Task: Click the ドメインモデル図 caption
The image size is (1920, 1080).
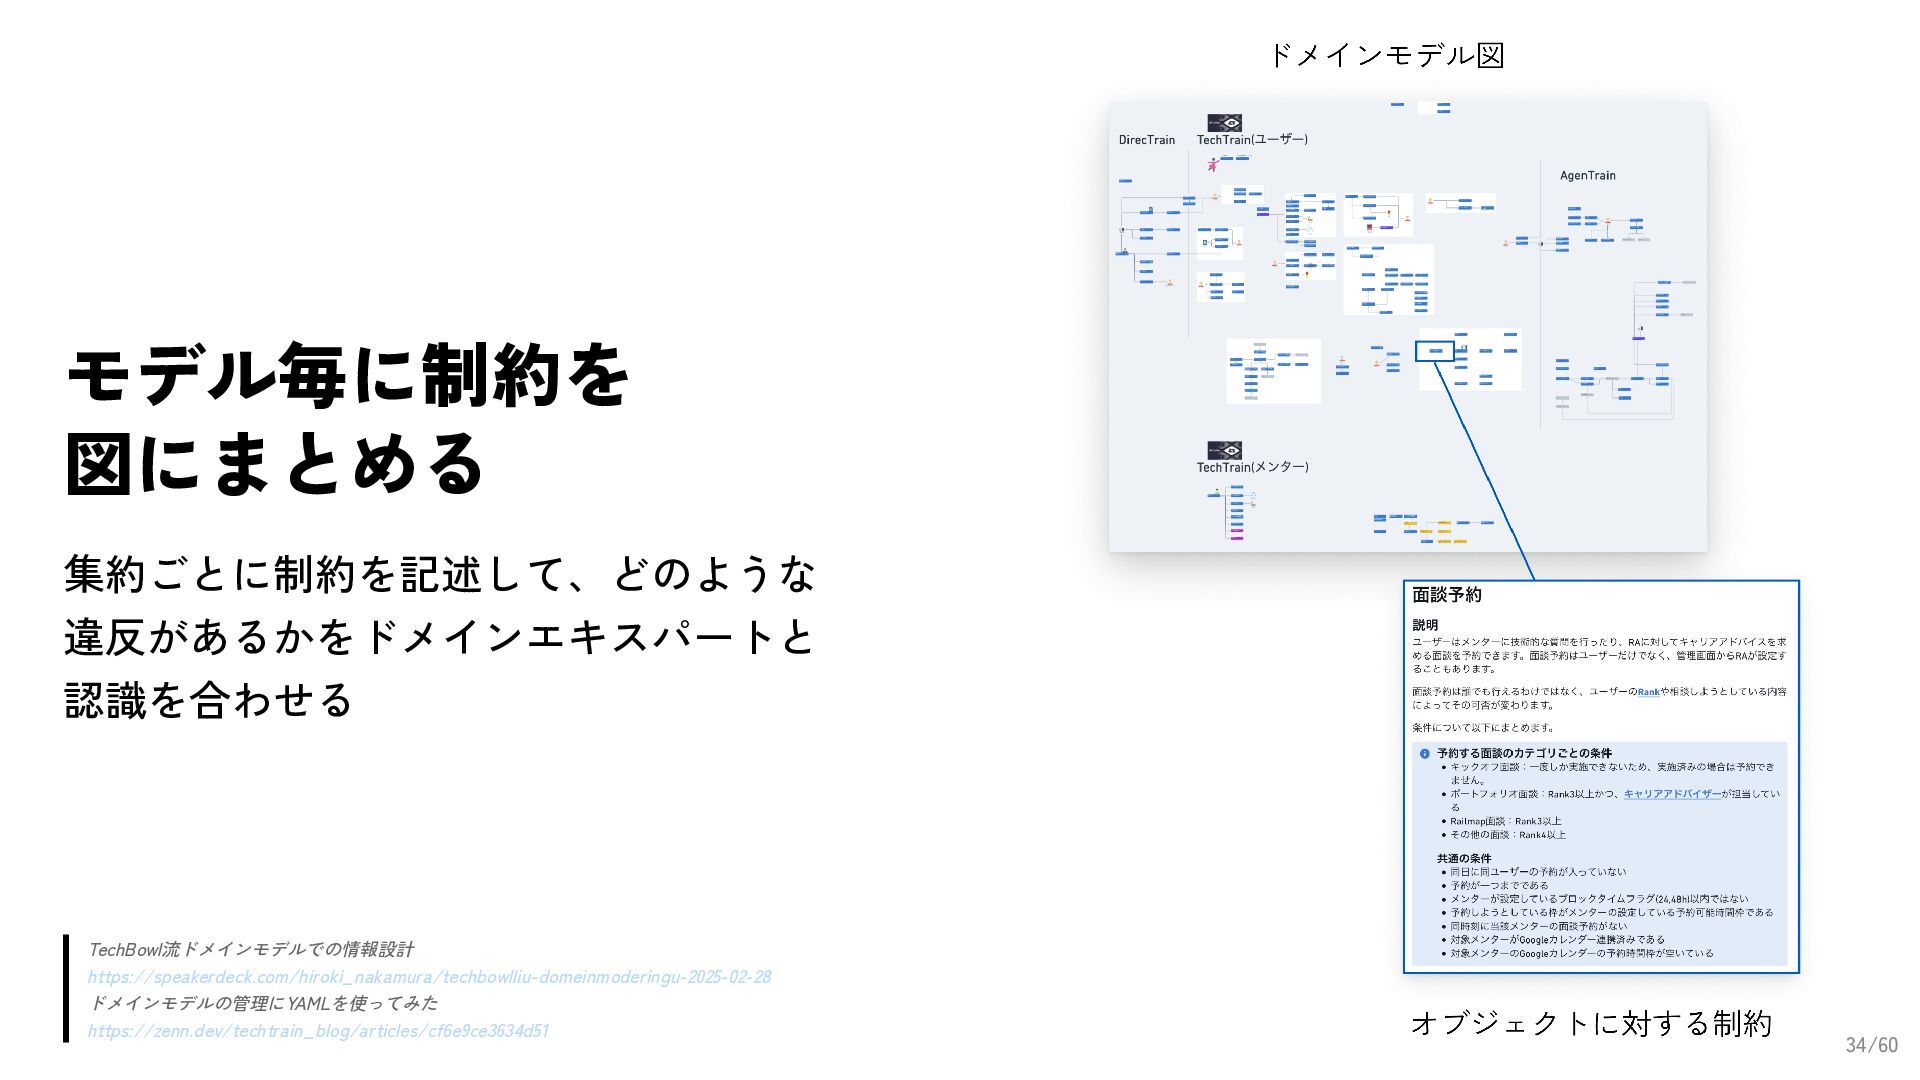Action: [x=1386, y=55]
